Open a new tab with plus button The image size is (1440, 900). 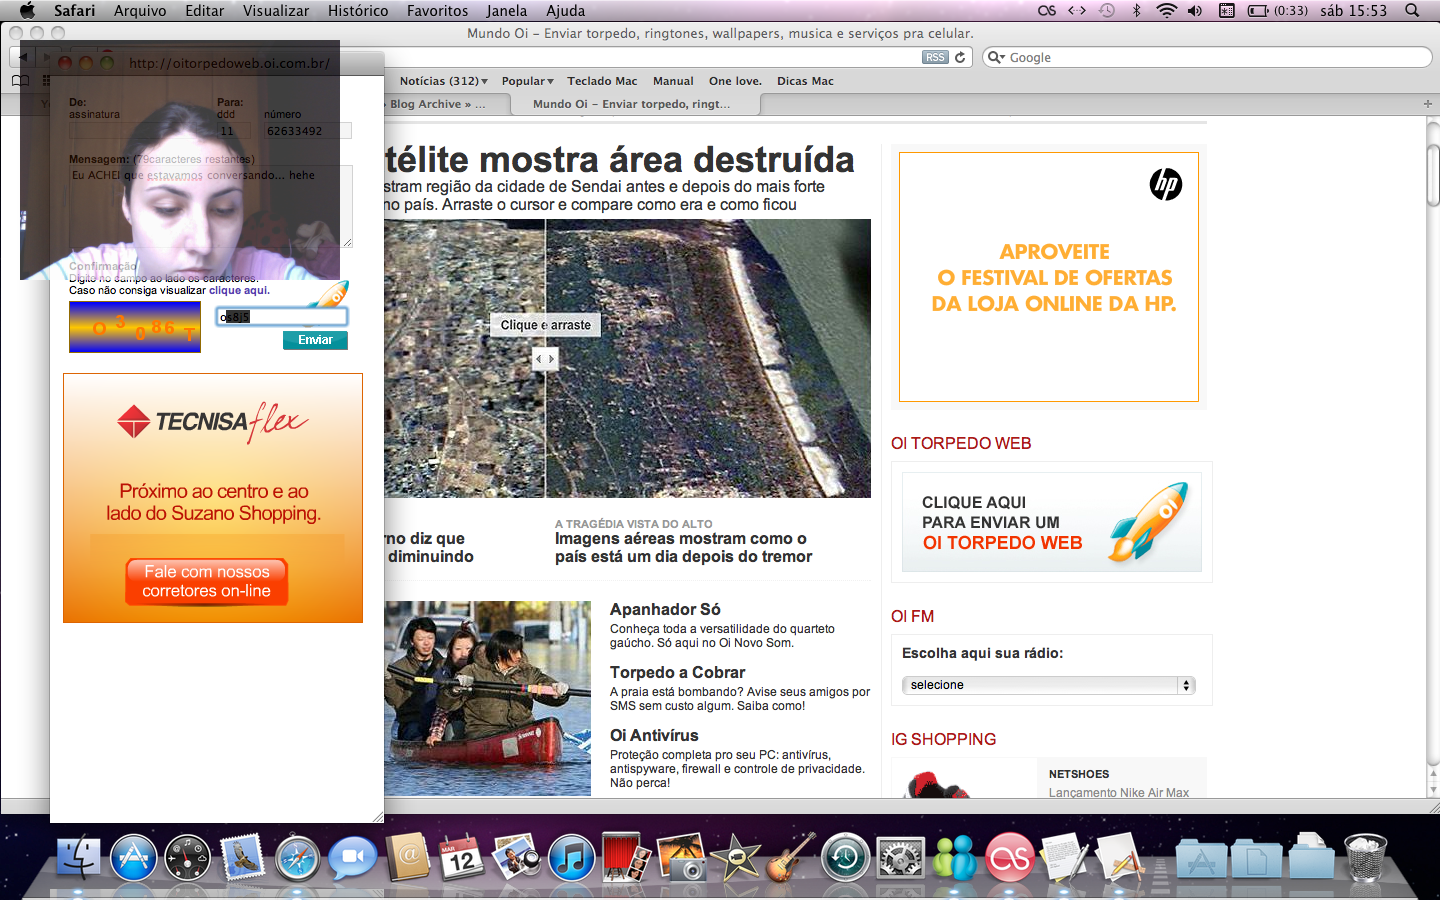(1427, 104)
